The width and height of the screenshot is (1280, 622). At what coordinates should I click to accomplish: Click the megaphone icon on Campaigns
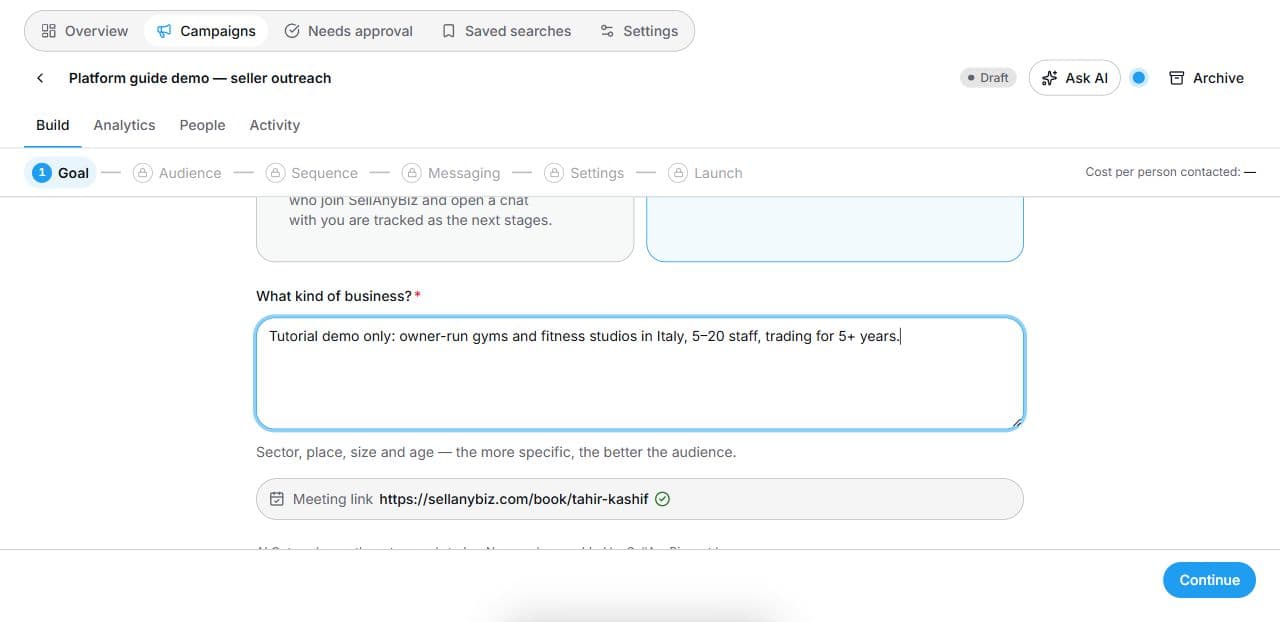[164, 31]
